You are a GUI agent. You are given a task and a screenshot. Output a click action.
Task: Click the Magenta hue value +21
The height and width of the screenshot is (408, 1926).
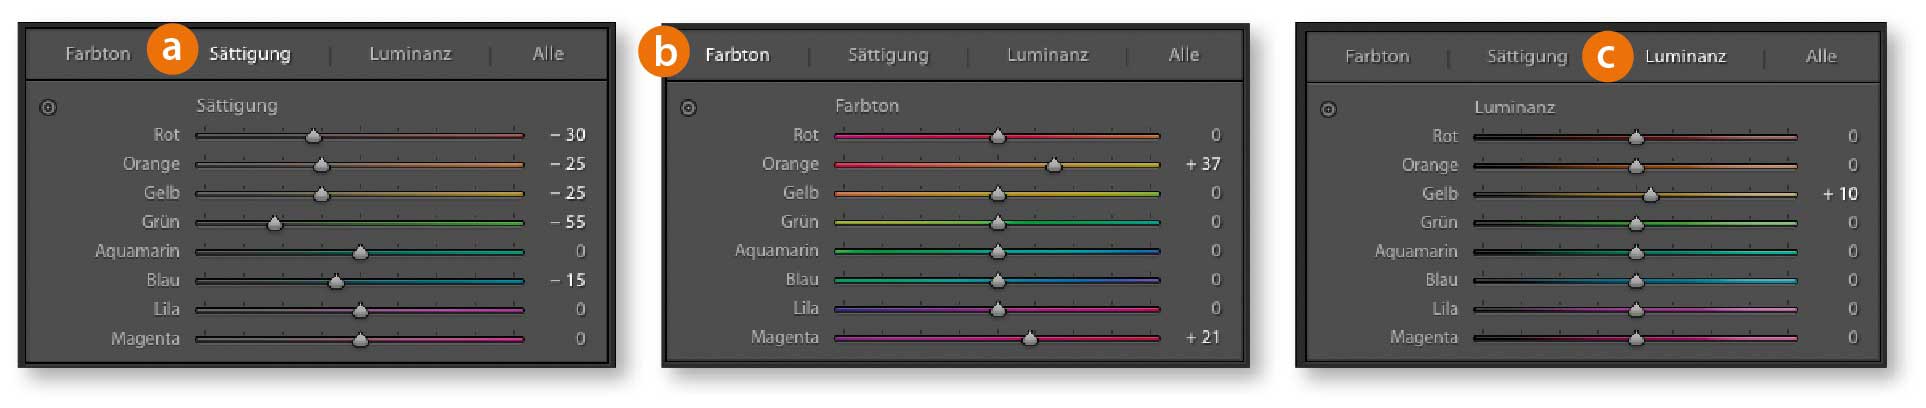coord(1203,338)
